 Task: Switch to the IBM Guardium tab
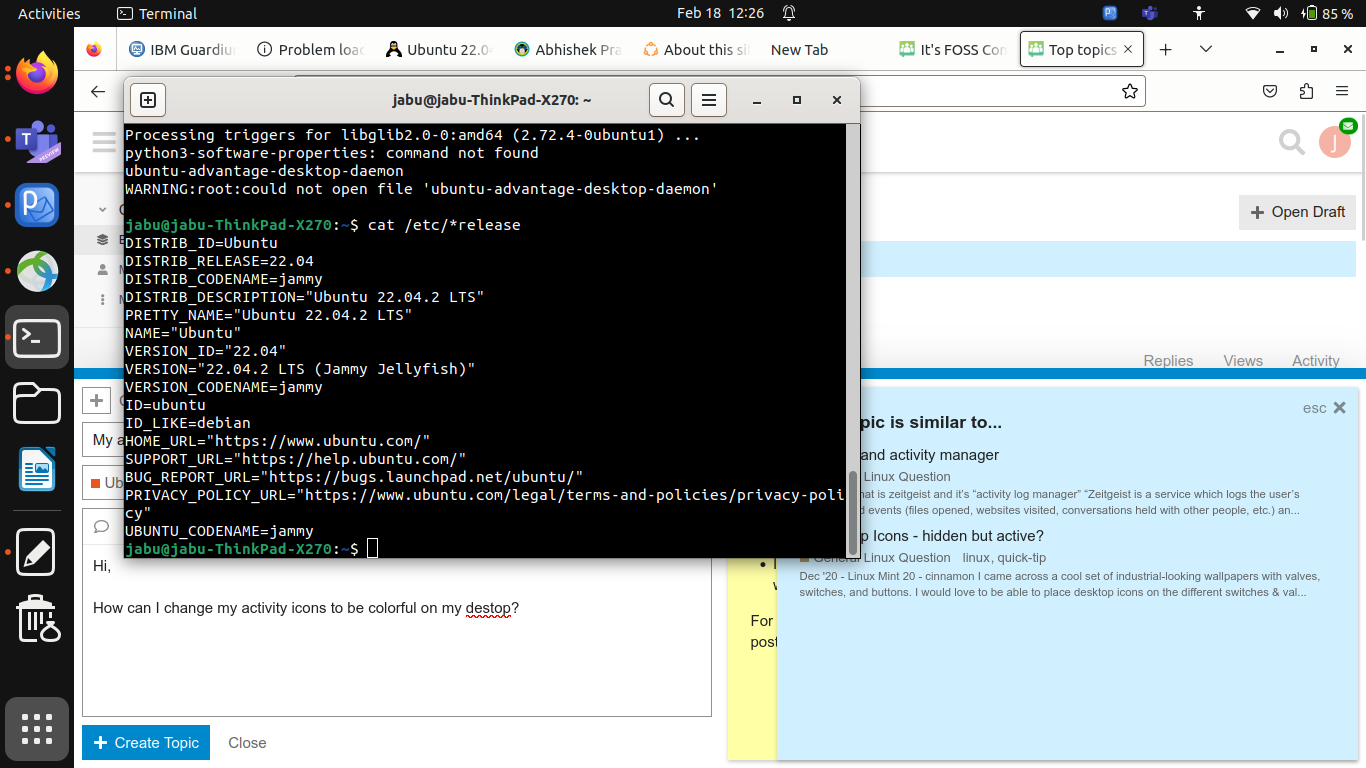coord(182,49)
